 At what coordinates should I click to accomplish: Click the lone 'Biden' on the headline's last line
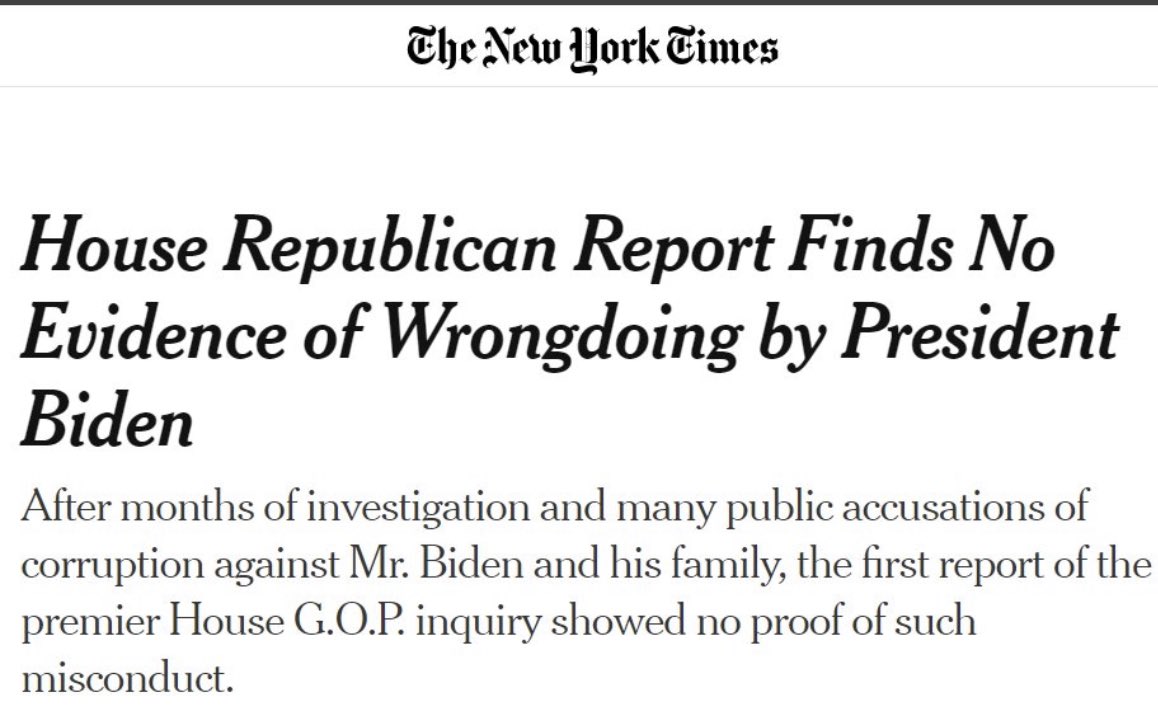[x=107, y=420]
